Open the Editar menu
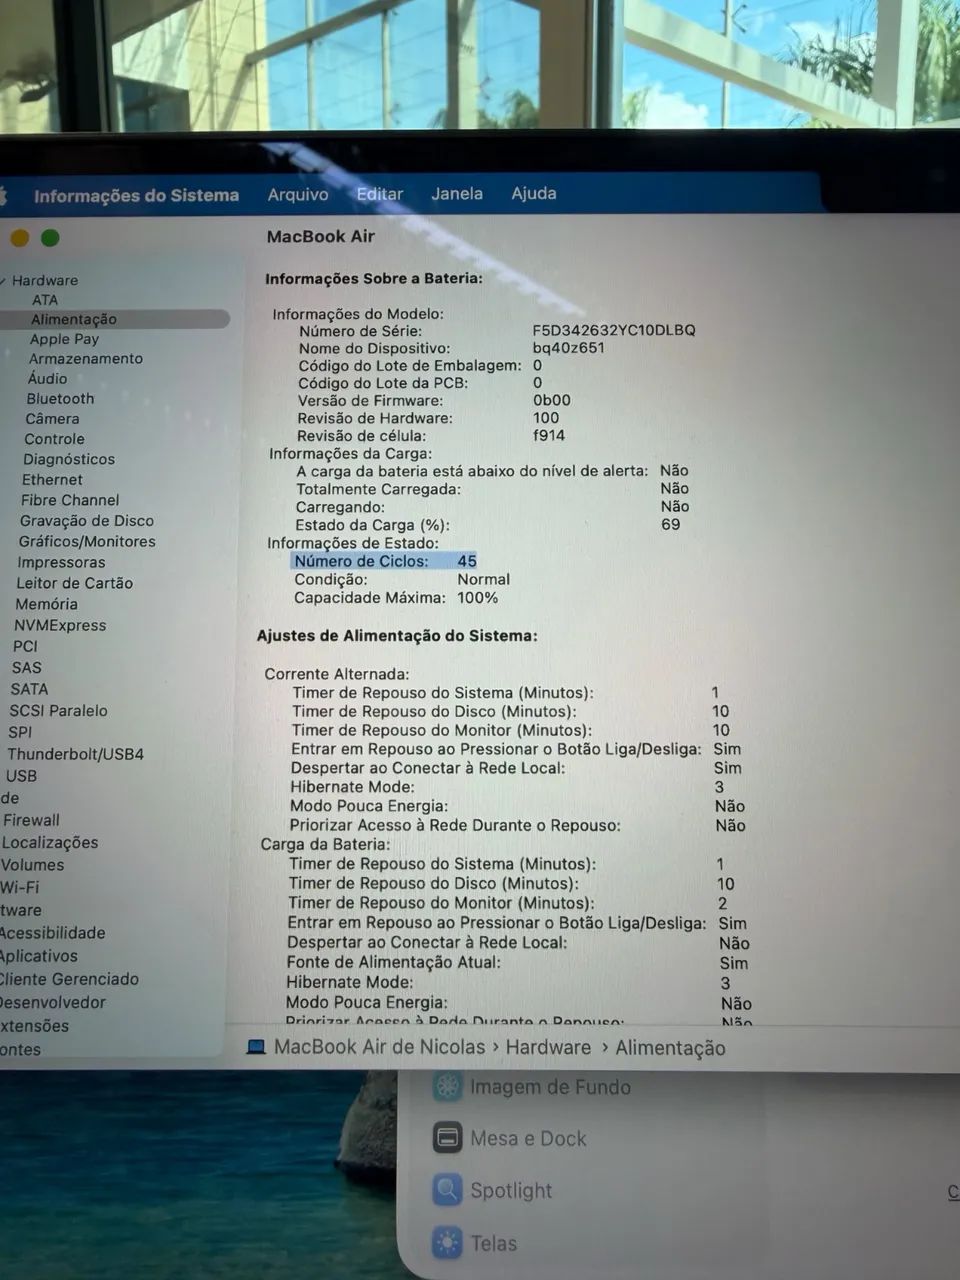 [380, 194]
